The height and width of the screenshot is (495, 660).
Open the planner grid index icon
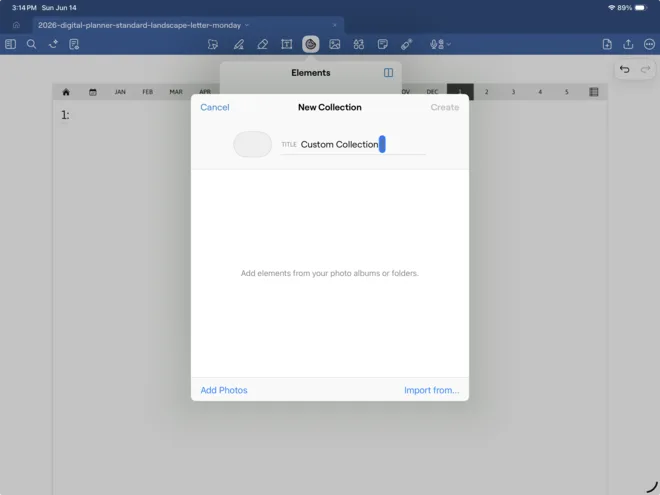pyautogui.click(x=593, y=92)
